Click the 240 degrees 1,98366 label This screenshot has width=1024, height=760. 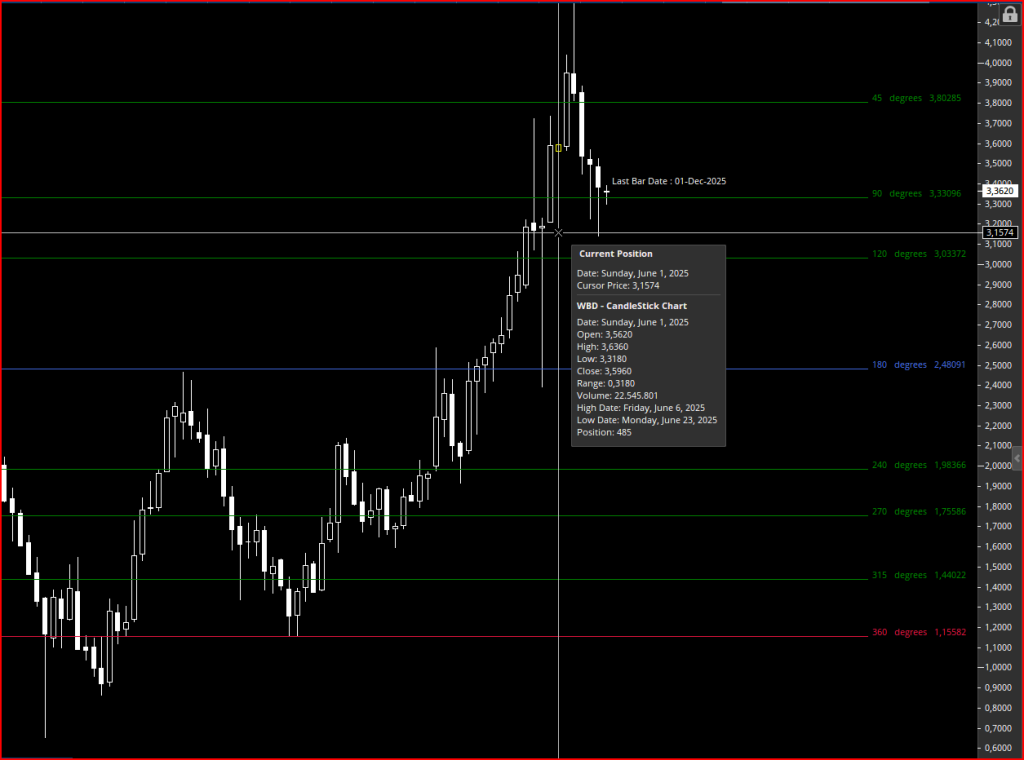click(918, 465)
